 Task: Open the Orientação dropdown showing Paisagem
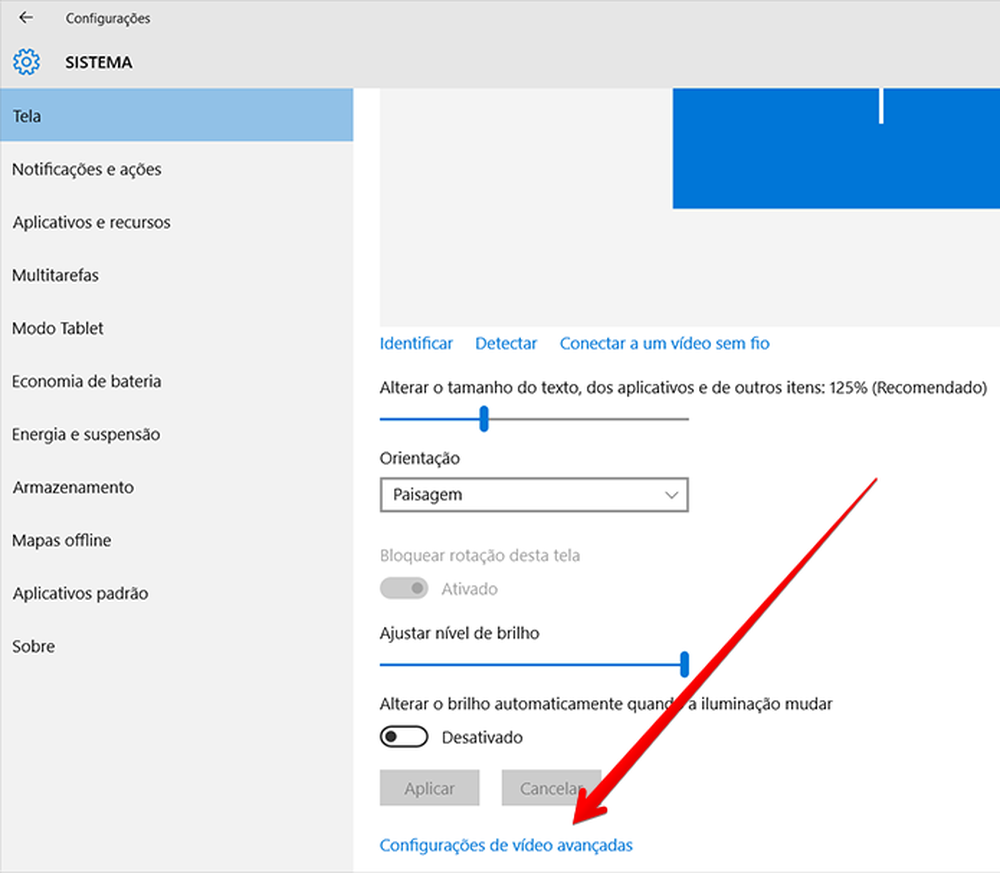(534, 494)
